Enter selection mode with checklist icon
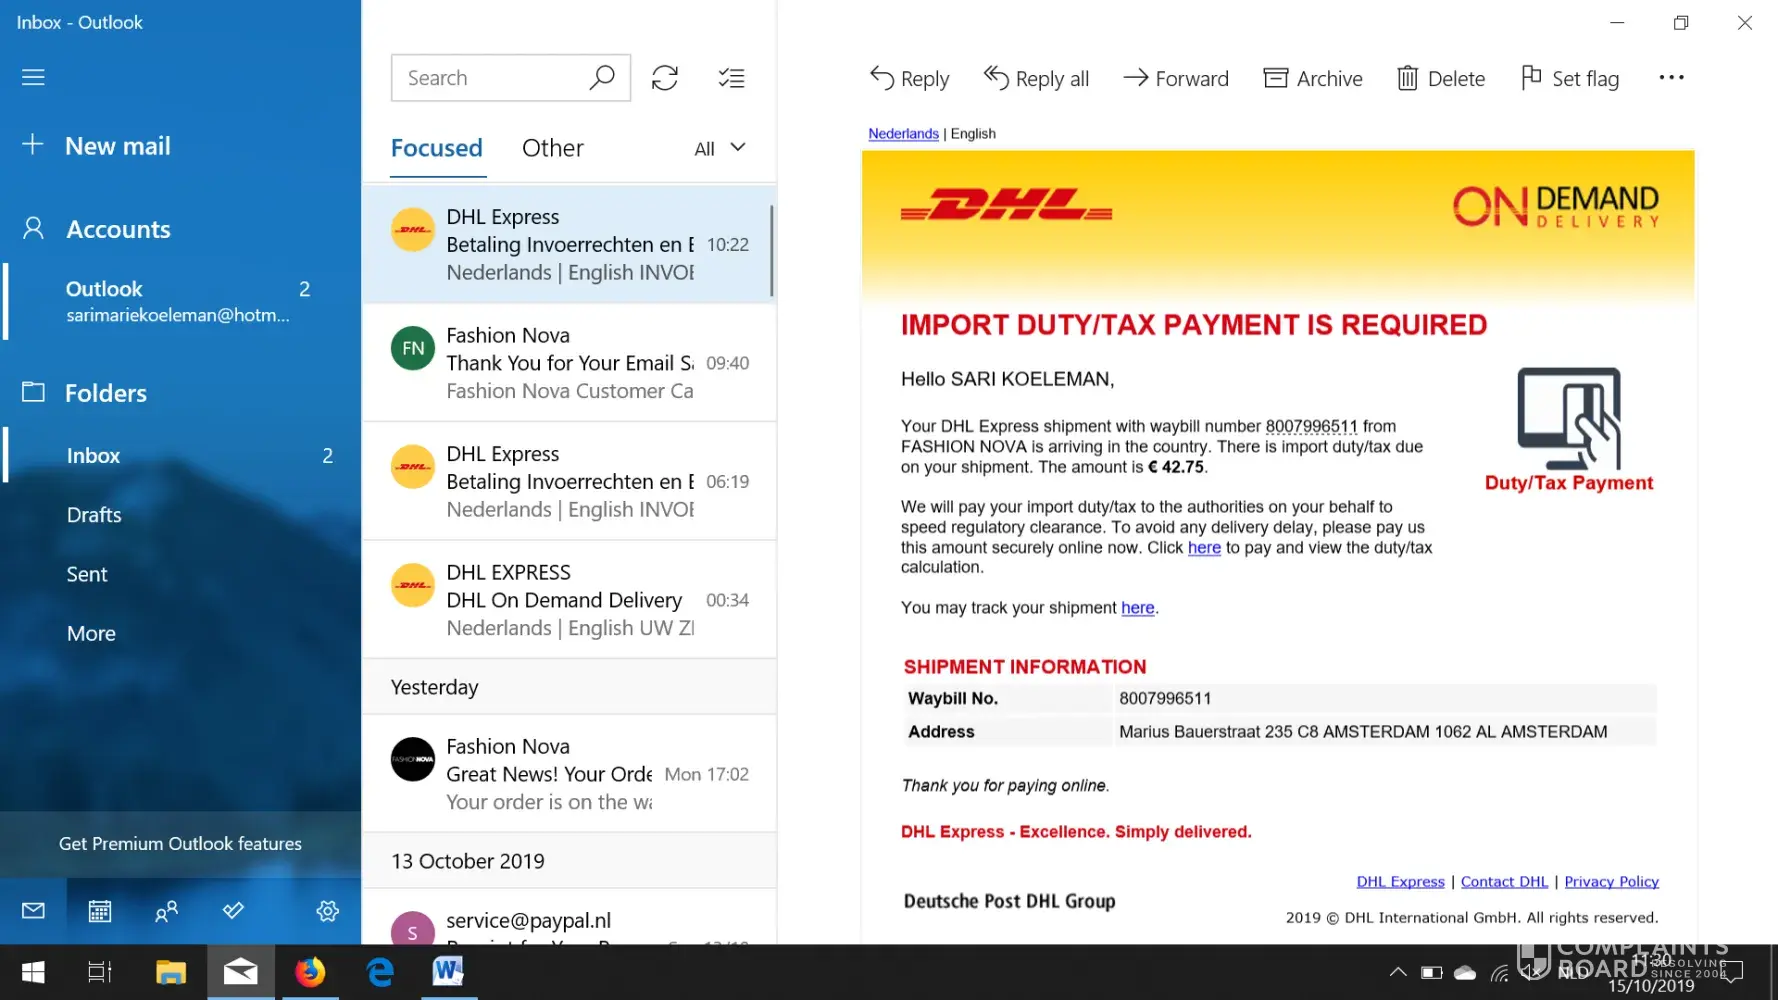 pos(731,78)
